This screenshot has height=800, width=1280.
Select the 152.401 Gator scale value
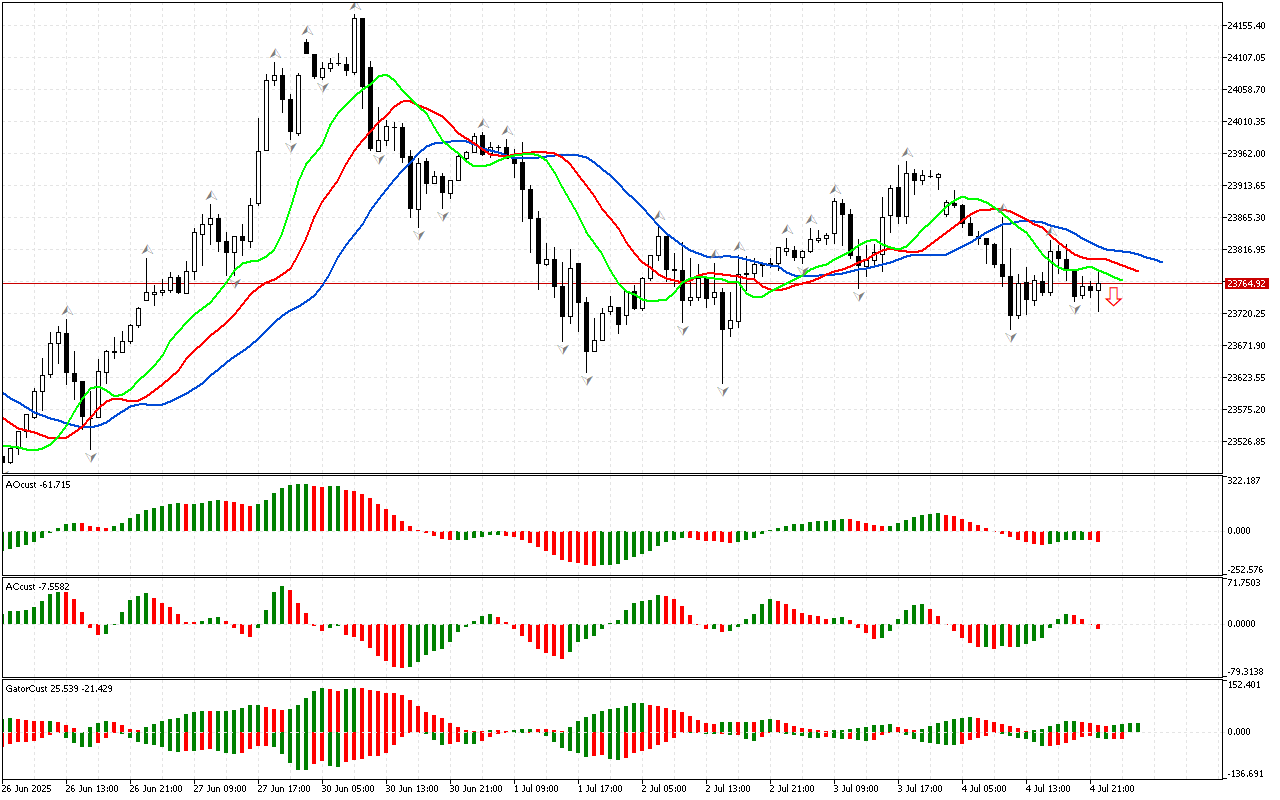click(1244, 685)
